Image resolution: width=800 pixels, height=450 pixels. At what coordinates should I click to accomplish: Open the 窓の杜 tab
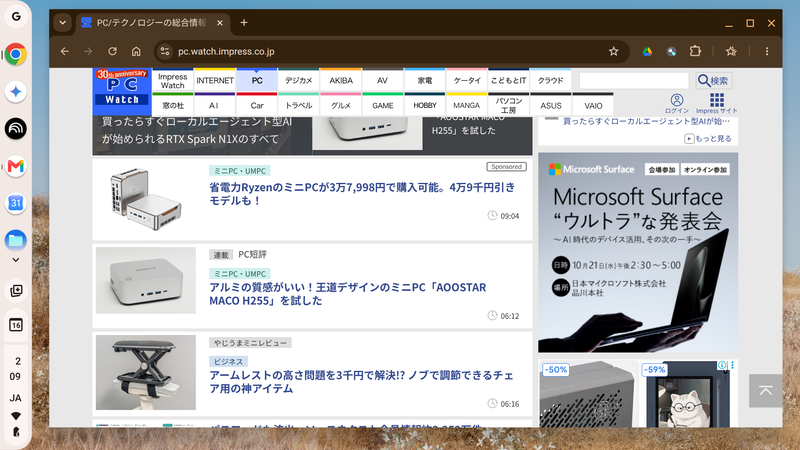point(172,105)
